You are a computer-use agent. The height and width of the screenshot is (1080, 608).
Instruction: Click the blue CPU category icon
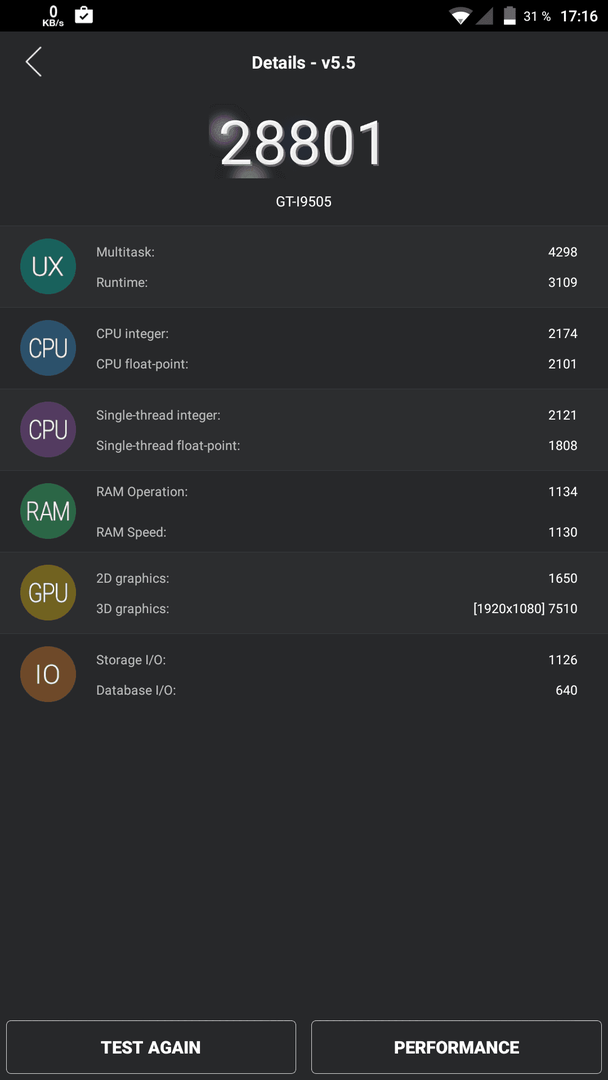pos(48,348)
